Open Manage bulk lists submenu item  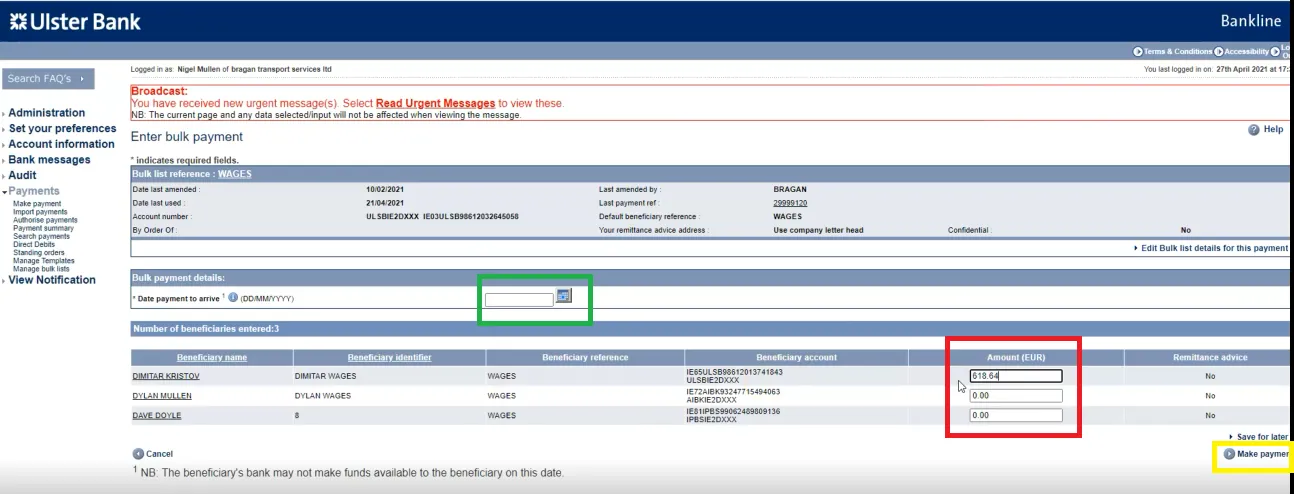pyautogui.click(x=41, y=268)
